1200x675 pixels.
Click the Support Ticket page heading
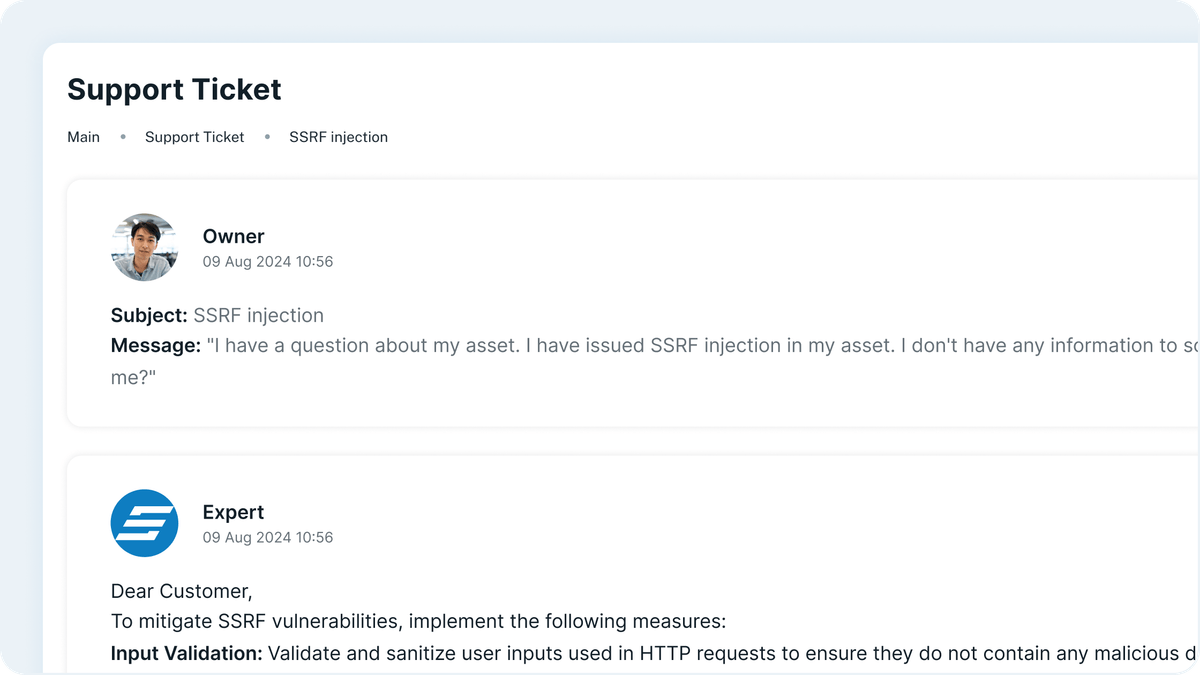pyautogui.click(x=174, y=90)
